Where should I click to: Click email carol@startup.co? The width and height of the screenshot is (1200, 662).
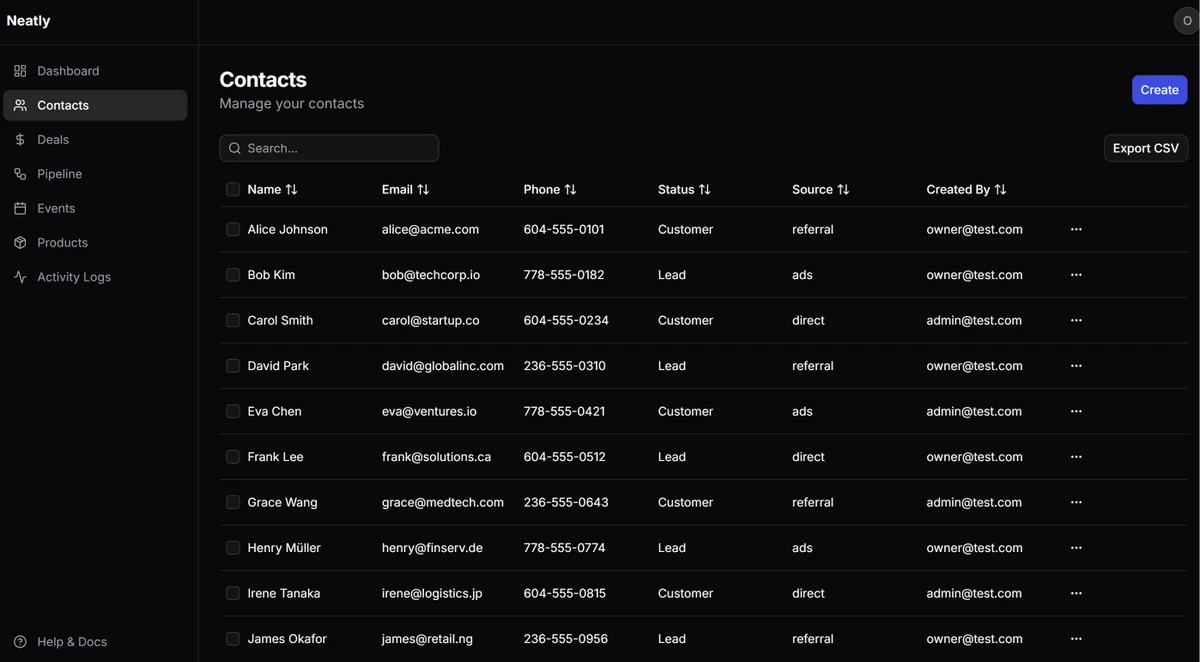point(430,320)
